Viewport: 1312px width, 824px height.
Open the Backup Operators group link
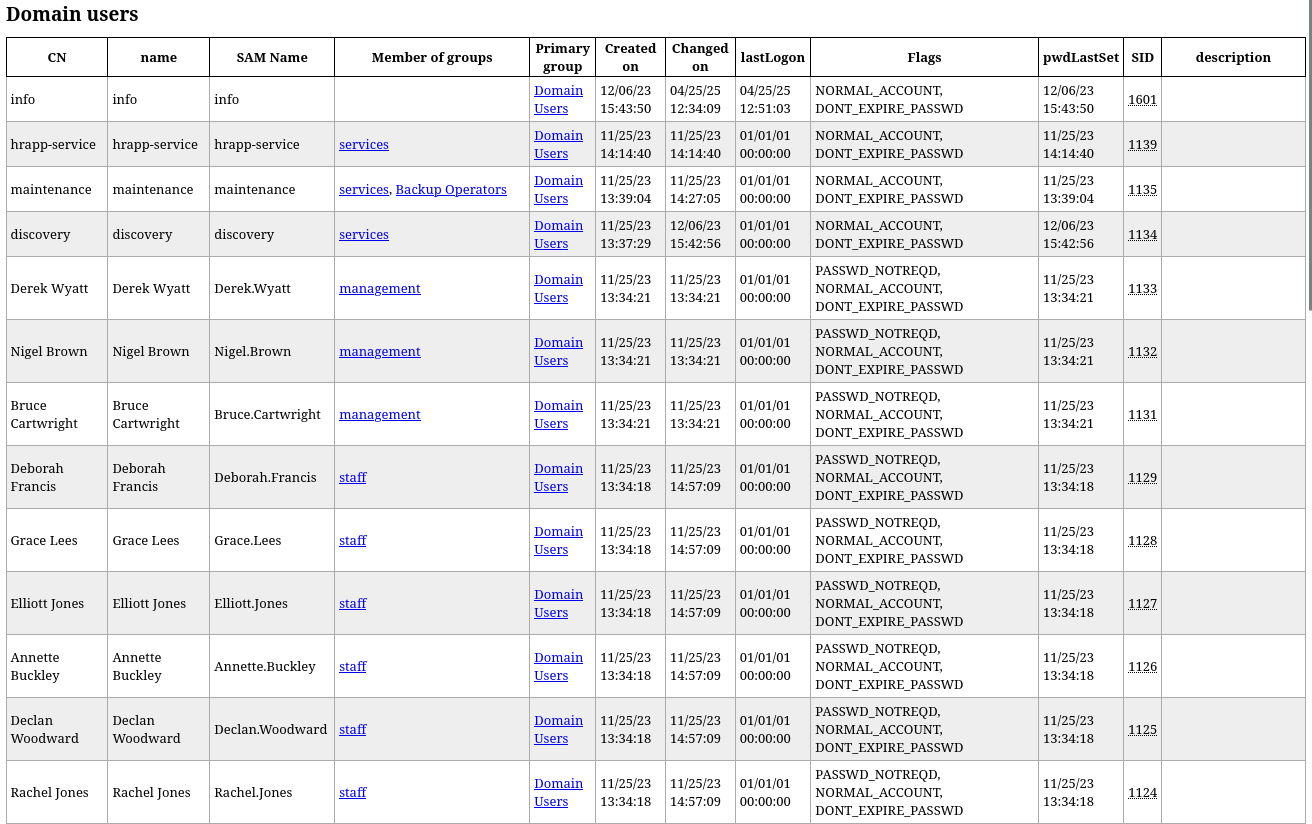451,189
